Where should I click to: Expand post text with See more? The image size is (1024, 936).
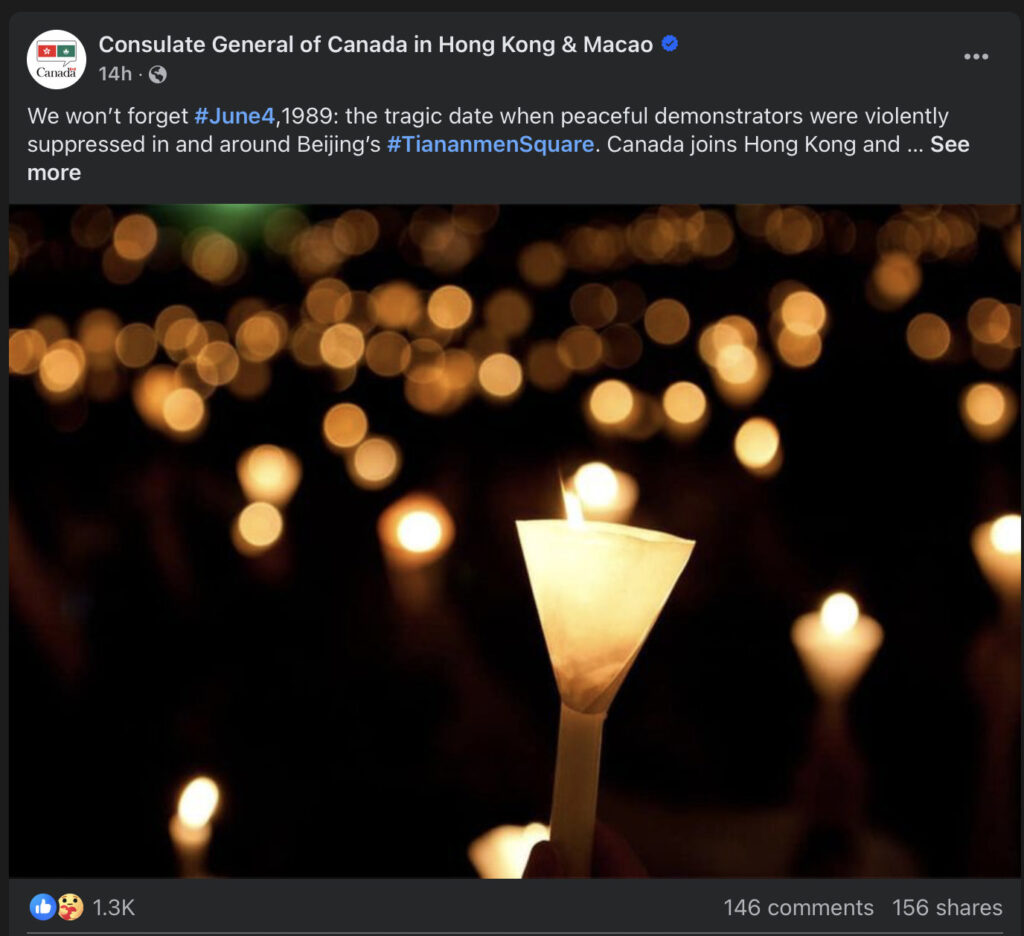tap(949, 145)
